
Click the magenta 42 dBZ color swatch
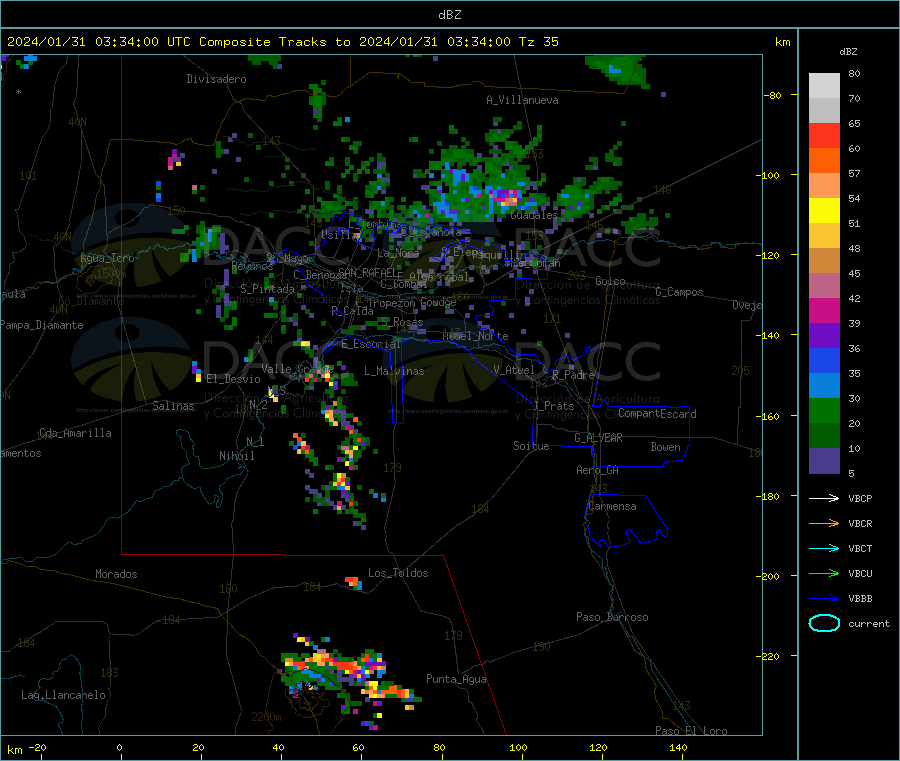coord(824,310)
